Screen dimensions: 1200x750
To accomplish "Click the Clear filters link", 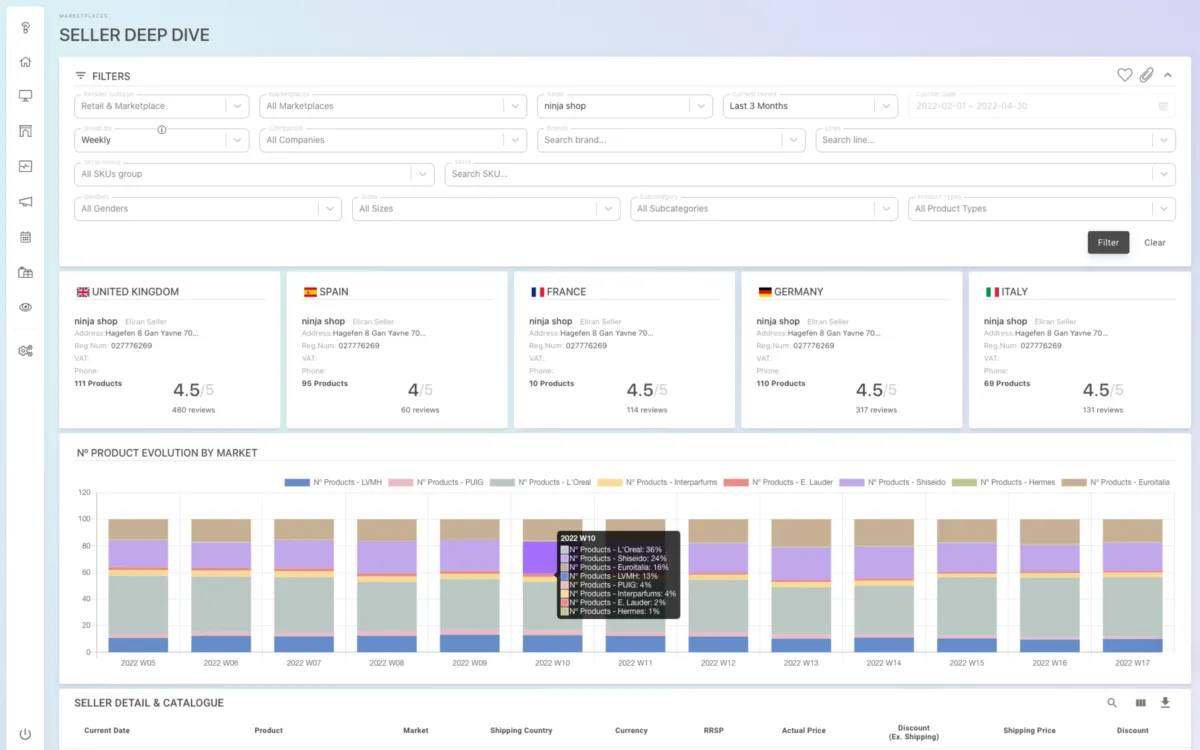I will coord(1155,242).
